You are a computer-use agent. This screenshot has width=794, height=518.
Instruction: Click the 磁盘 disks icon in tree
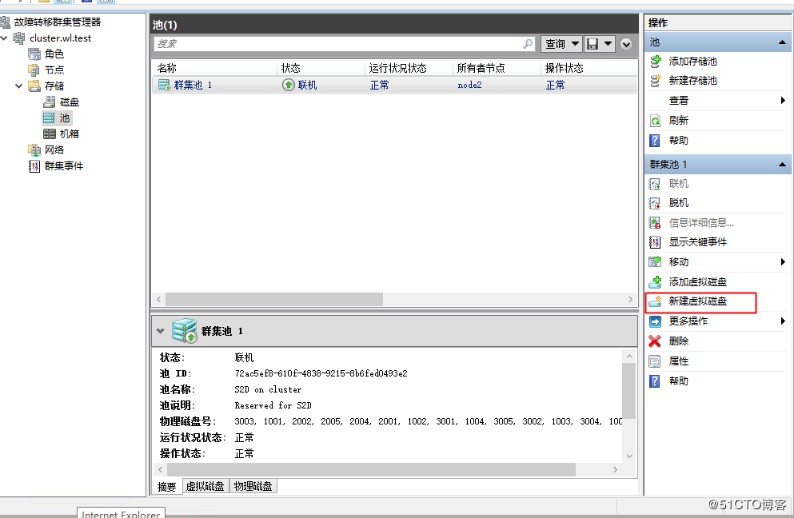pos(49,102)
